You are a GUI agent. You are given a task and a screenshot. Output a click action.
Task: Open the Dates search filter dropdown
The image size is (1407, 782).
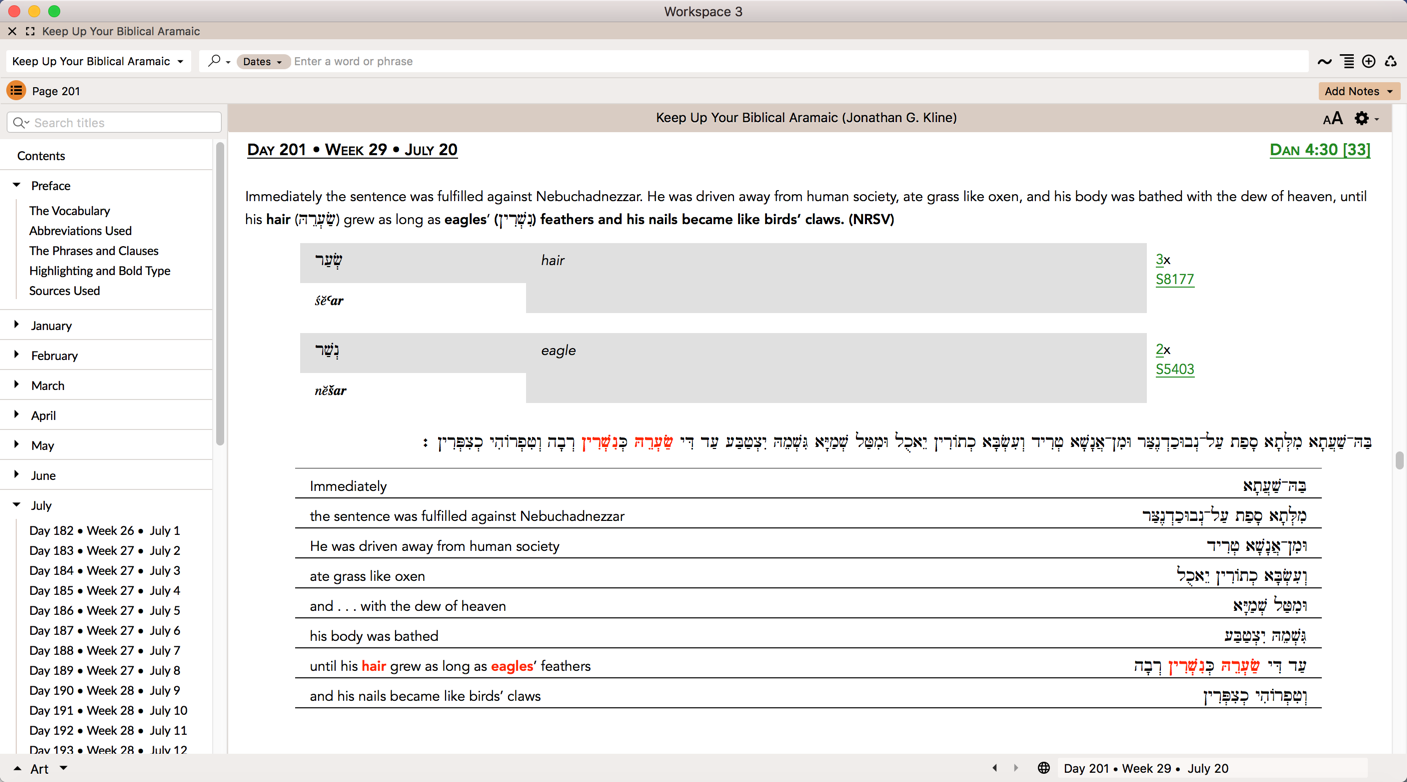point(262,62)
